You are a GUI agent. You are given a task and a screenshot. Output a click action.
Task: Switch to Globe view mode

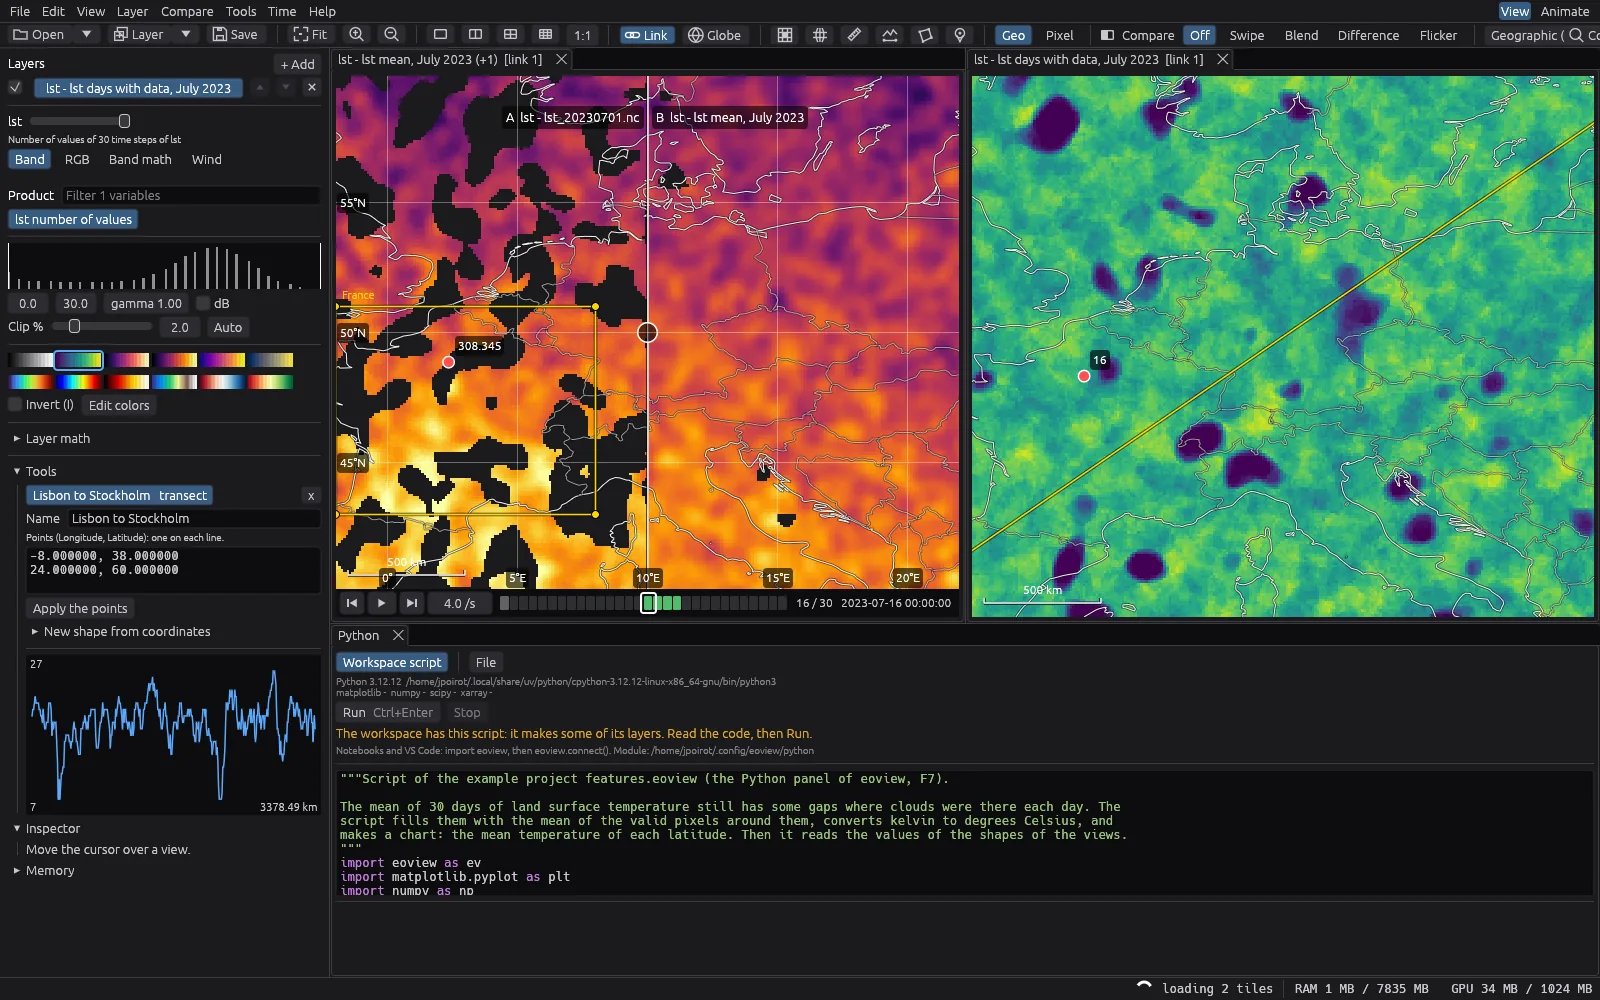point(714,35)
